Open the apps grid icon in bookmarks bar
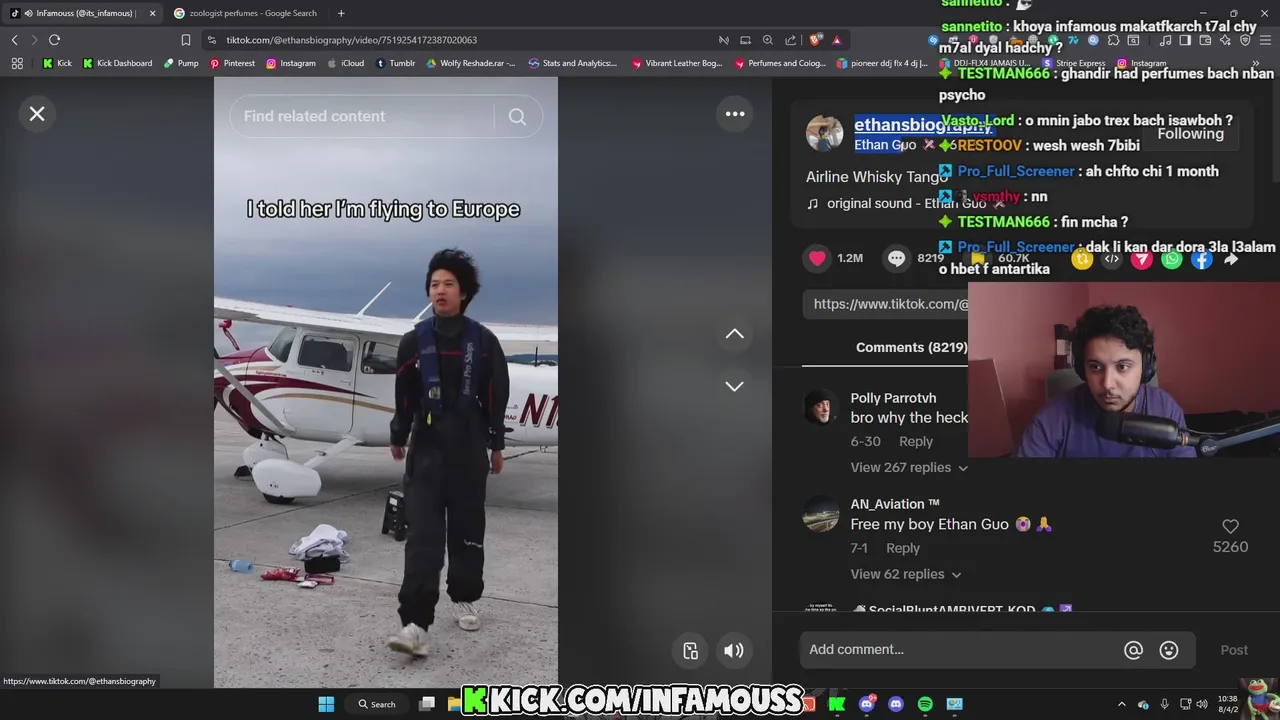This screenshot has width=1280, height=720. tap(17, 63)
